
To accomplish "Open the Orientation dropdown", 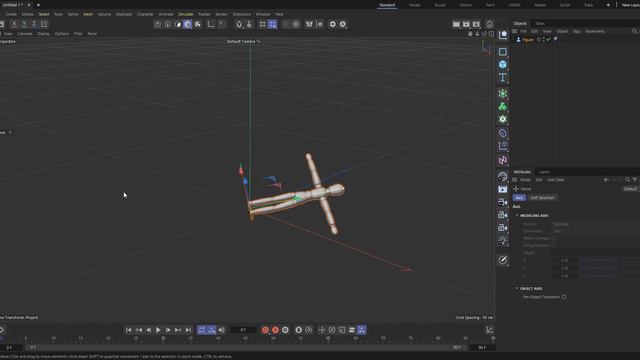I will point(596,231).
